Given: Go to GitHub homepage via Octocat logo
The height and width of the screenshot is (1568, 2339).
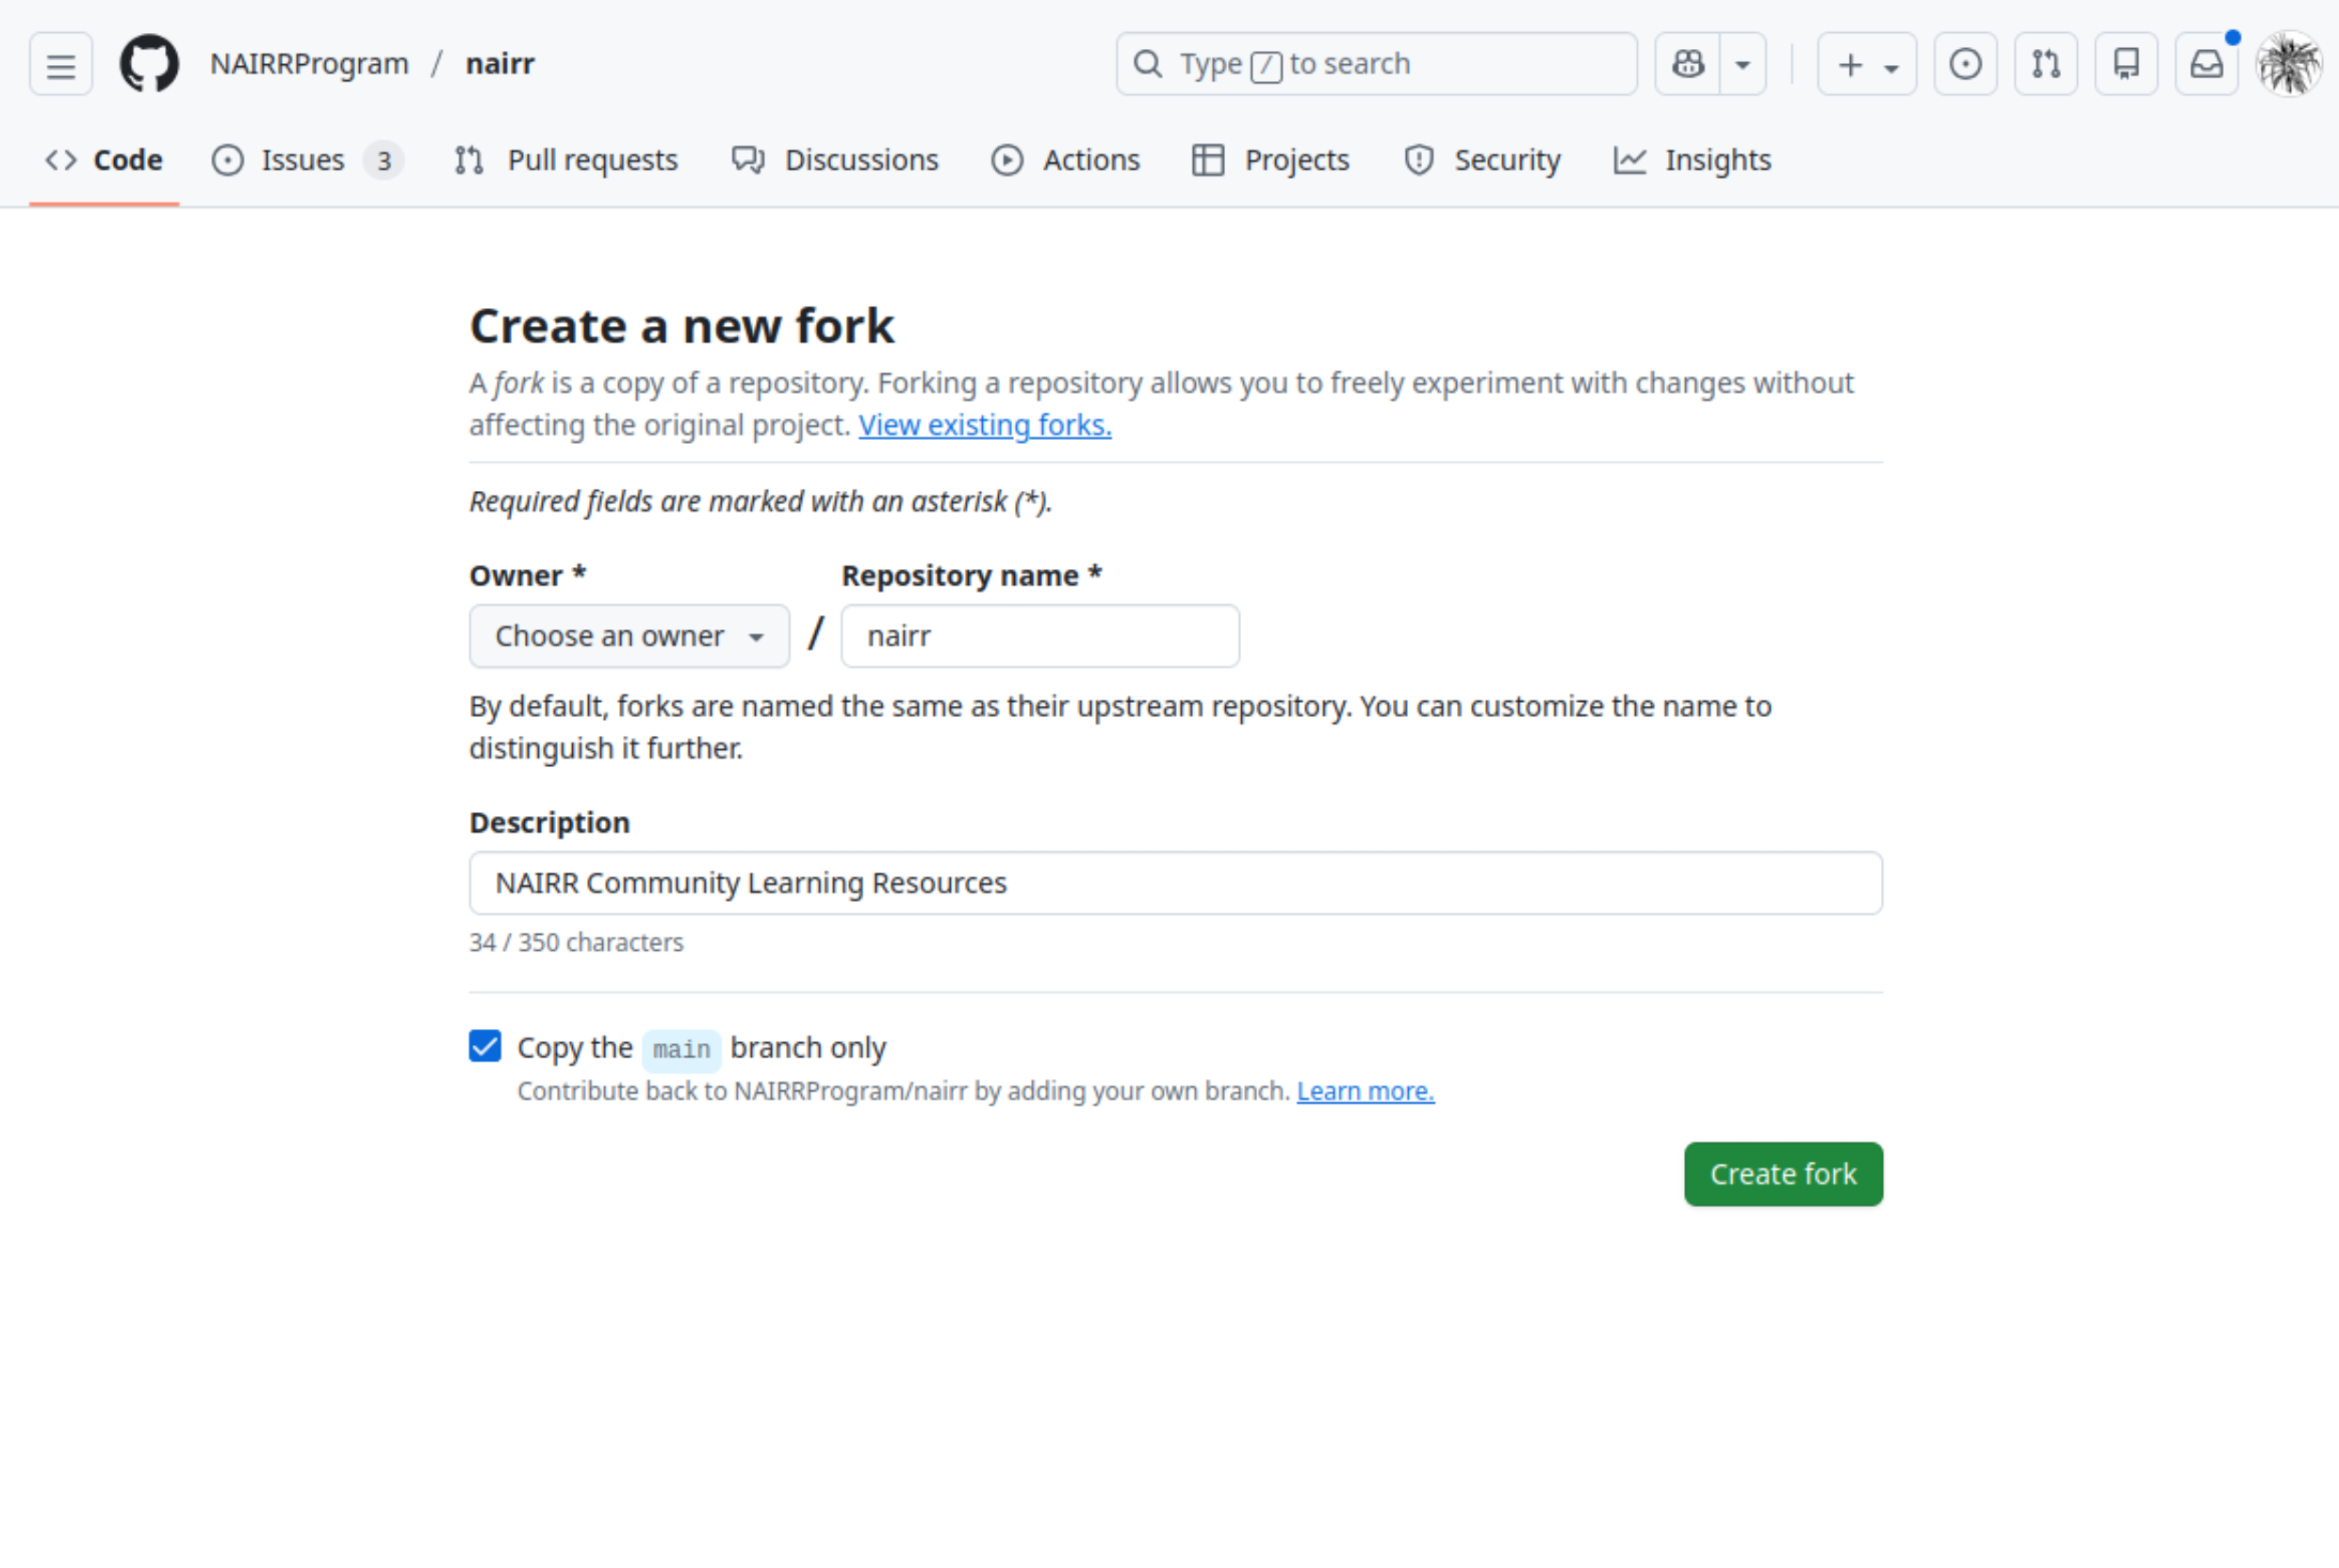Looking at the screenshot, I should point(150,64).
